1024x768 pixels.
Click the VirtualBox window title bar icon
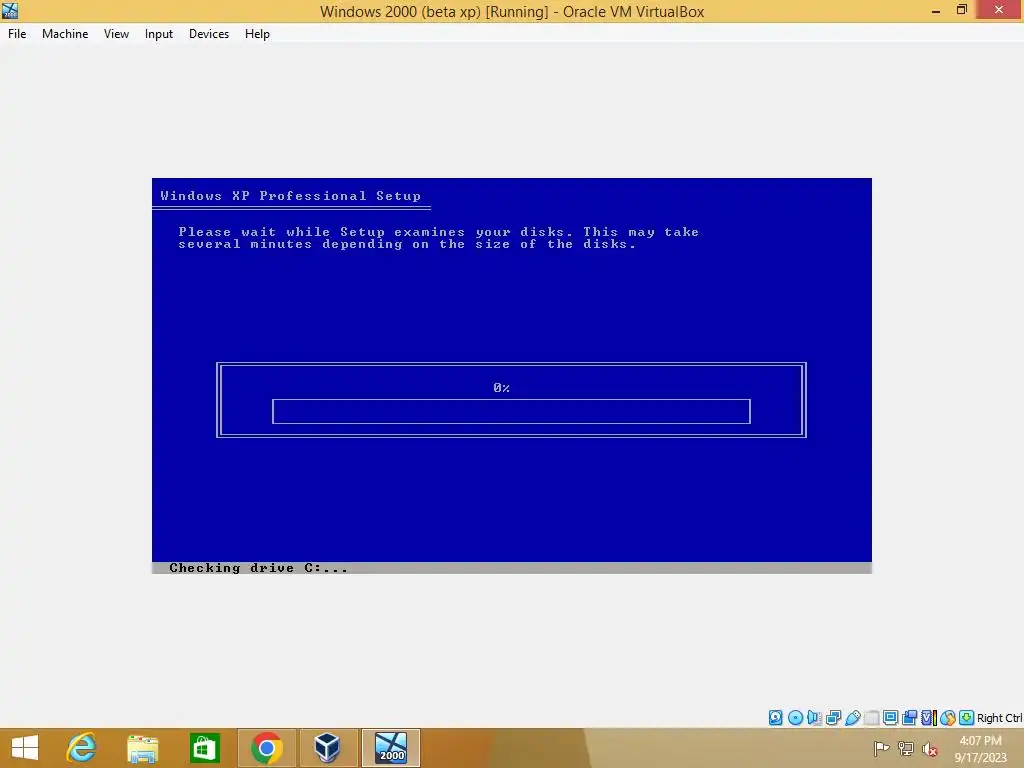point(10,10)
